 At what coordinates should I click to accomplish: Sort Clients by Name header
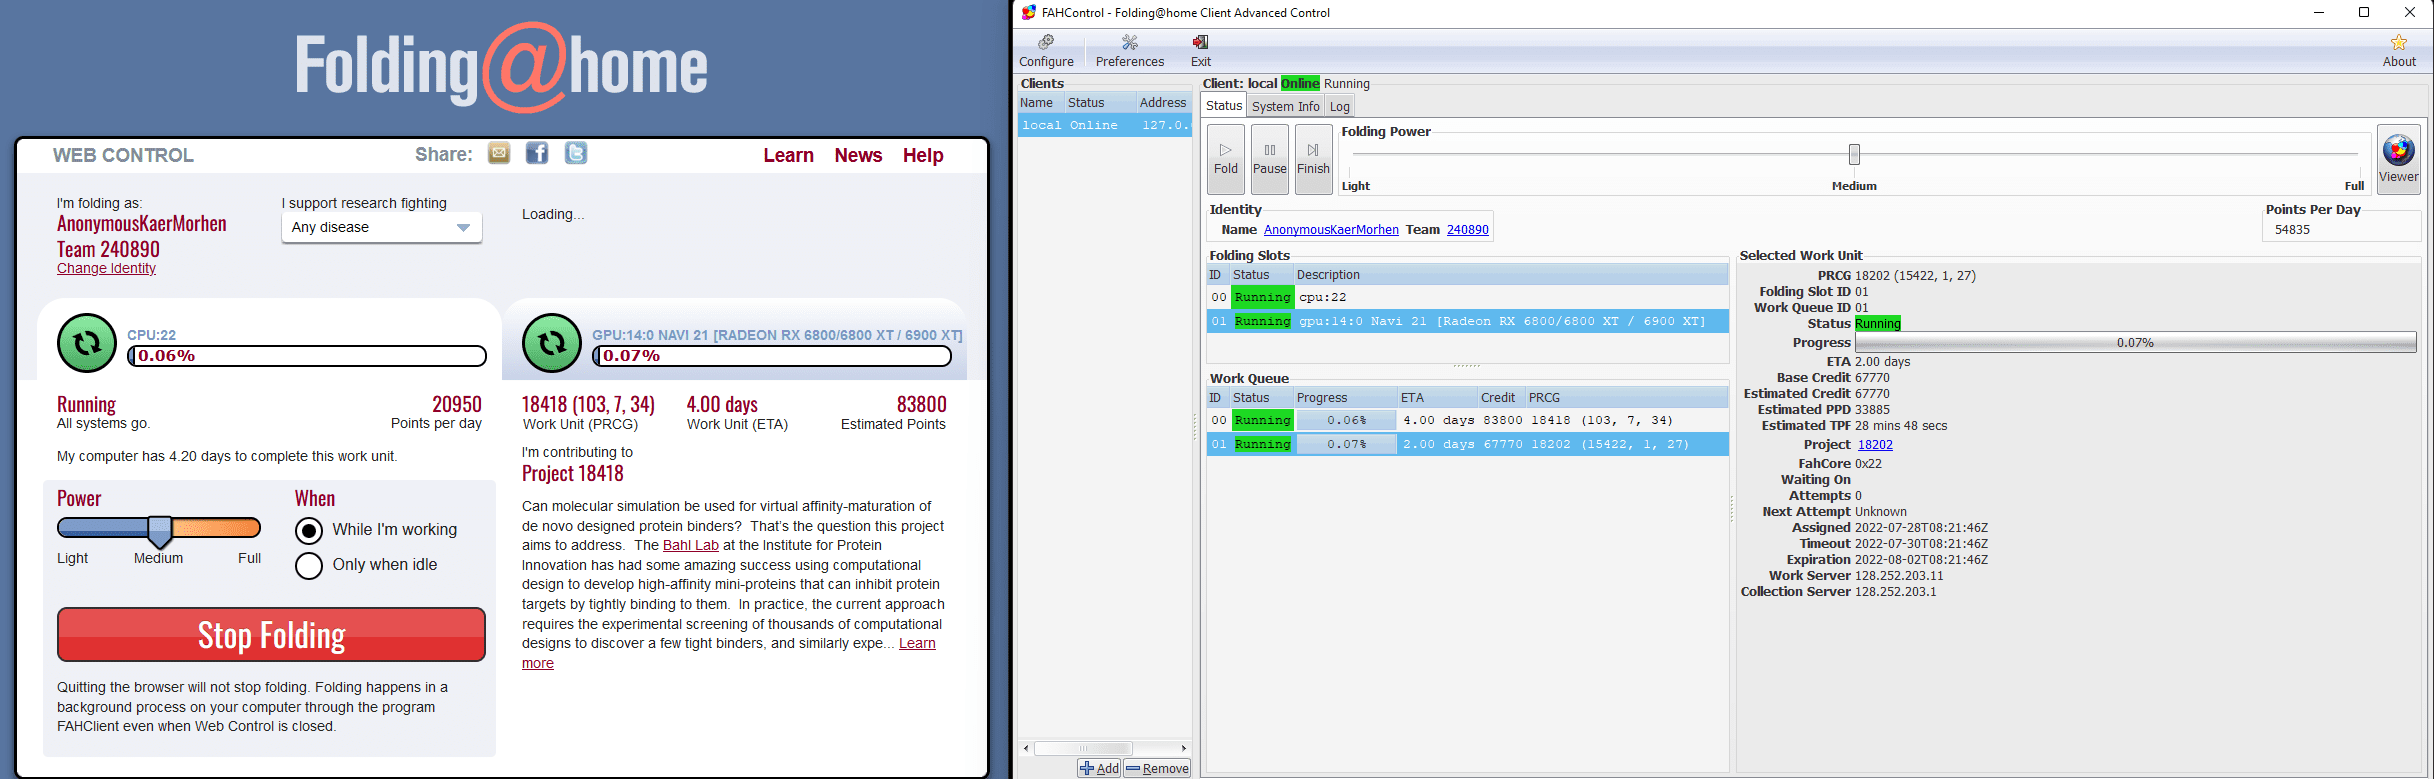(1040, 103)
